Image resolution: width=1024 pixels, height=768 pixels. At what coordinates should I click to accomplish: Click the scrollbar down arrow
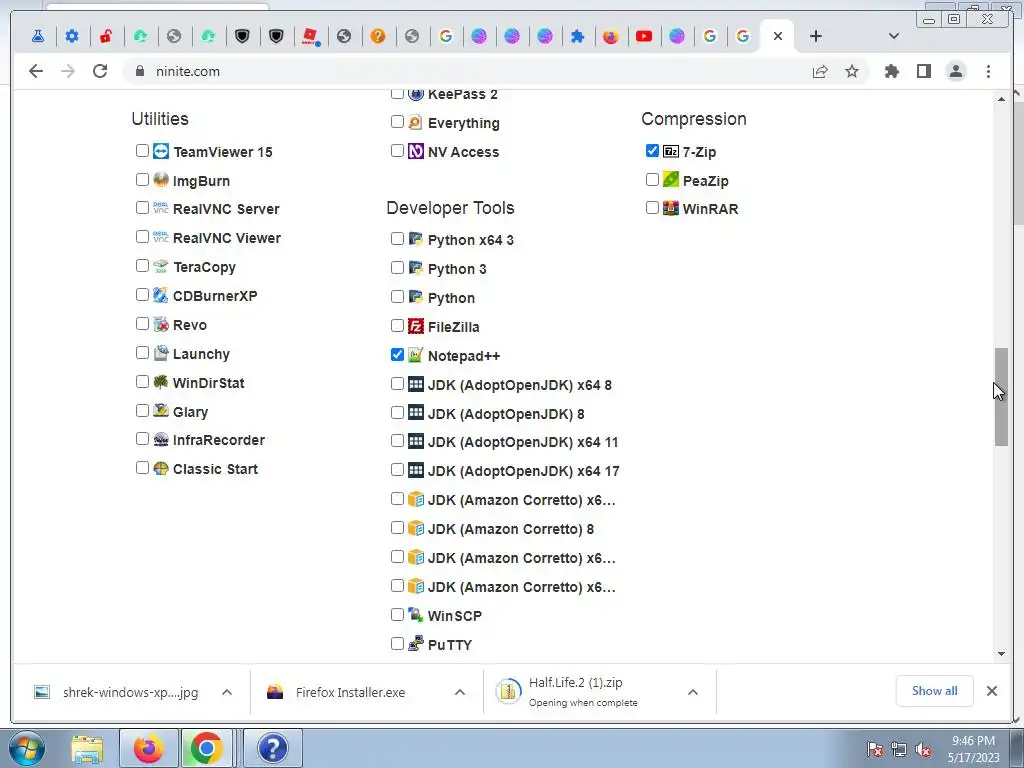1001,654
